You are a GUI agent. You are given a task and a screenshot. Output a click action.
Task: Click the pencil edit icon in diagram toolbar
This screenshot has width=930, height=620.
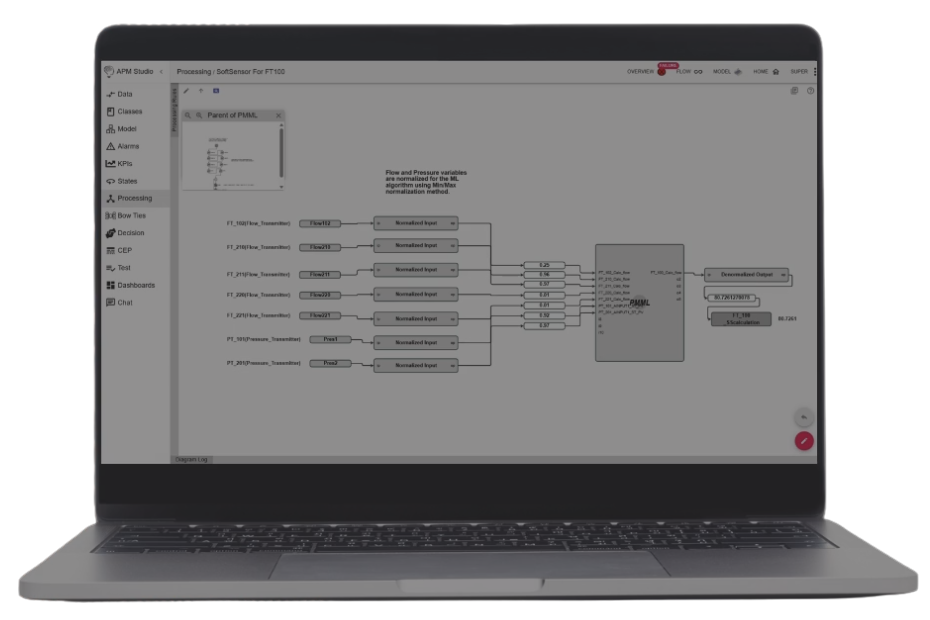tap(186, 90)
